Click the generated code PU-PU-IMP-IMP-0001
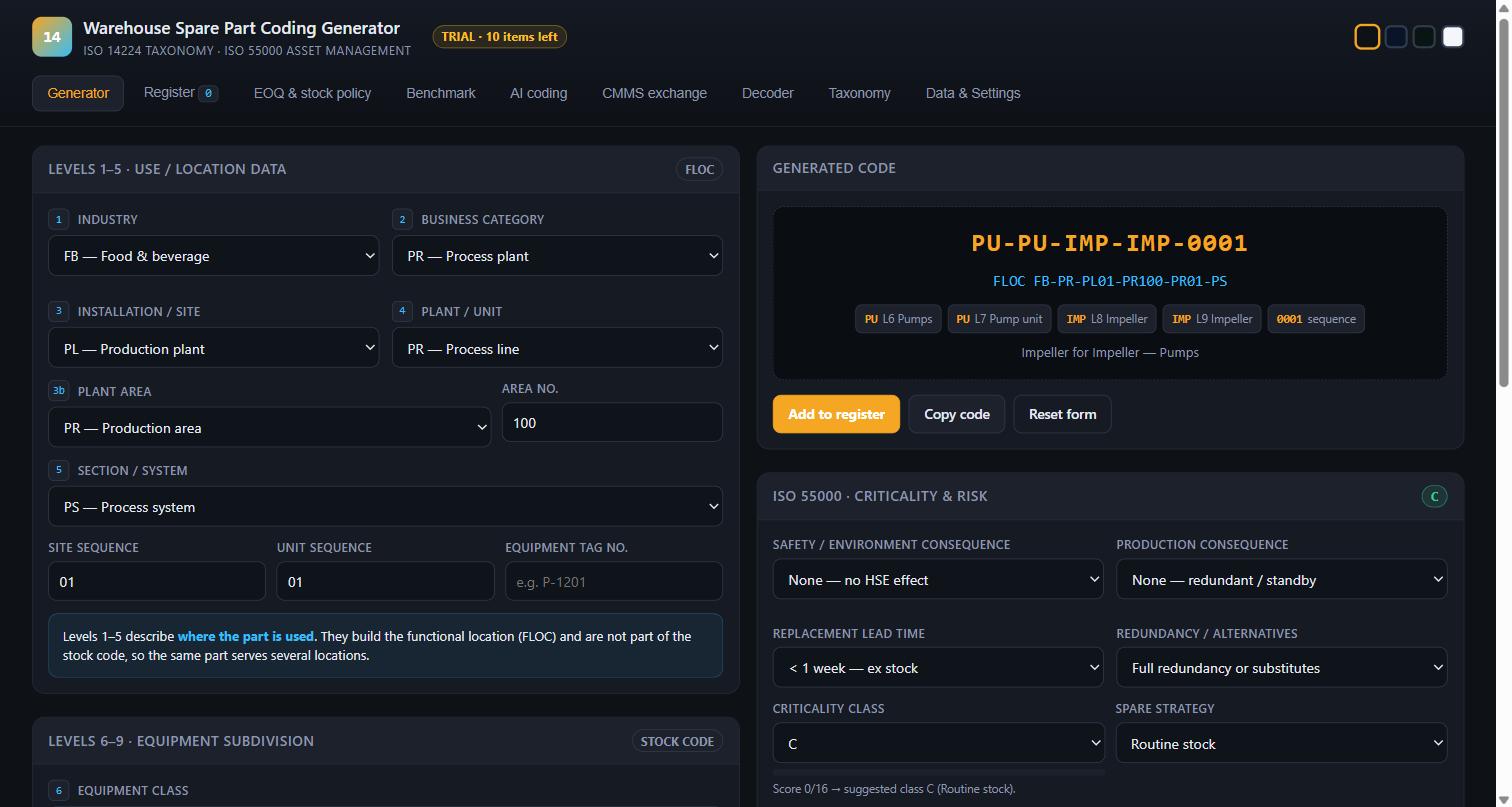 pos(1110,243)
